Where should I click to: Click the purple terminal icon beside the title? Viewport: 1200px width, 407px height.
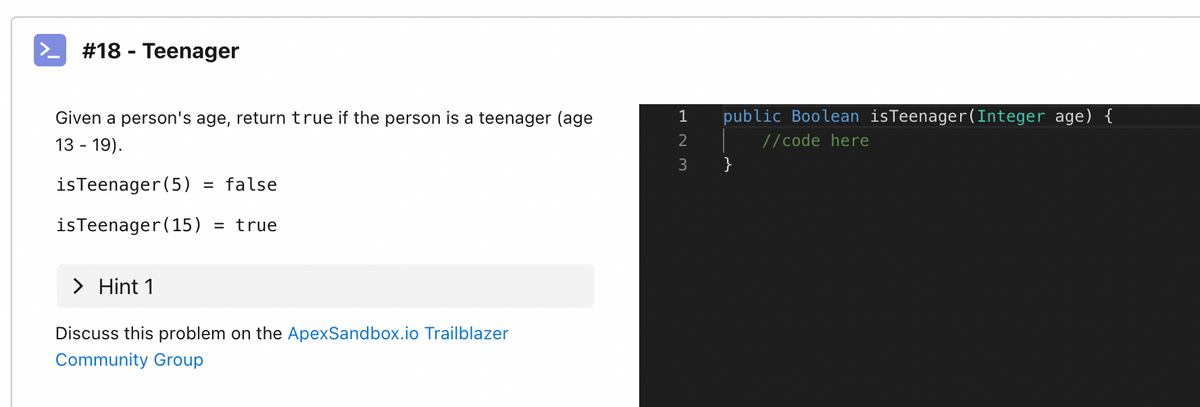[49, 51]
